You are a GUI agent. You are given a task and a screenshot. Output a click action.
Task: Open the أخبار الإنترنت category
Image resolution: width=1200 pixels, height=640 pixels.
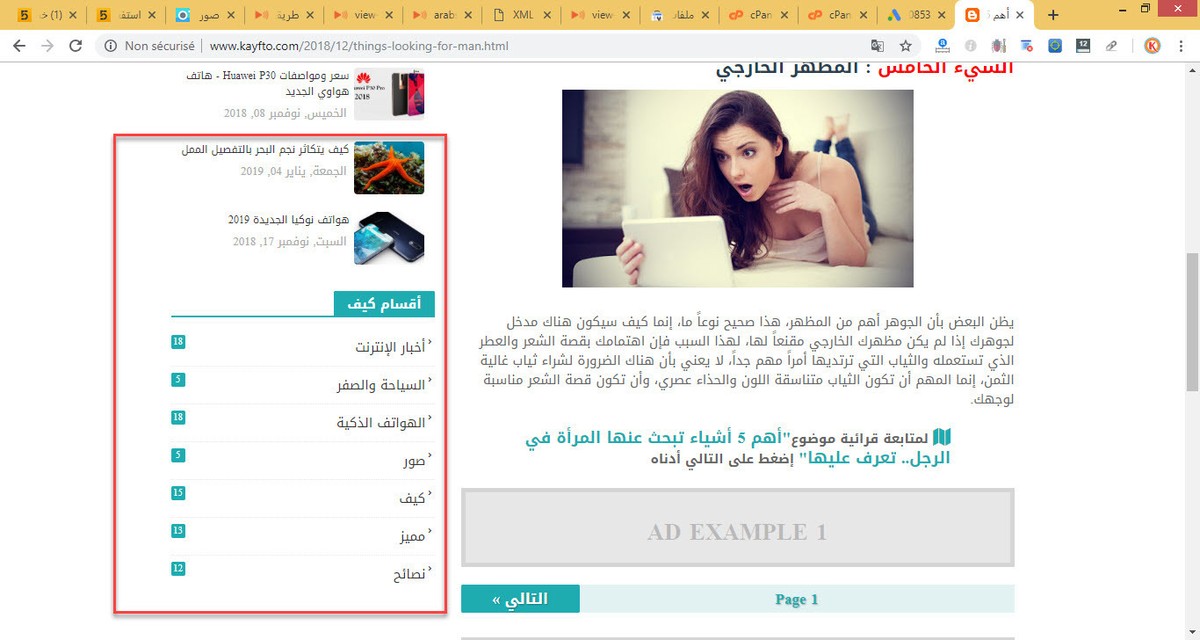pos(390,348)
